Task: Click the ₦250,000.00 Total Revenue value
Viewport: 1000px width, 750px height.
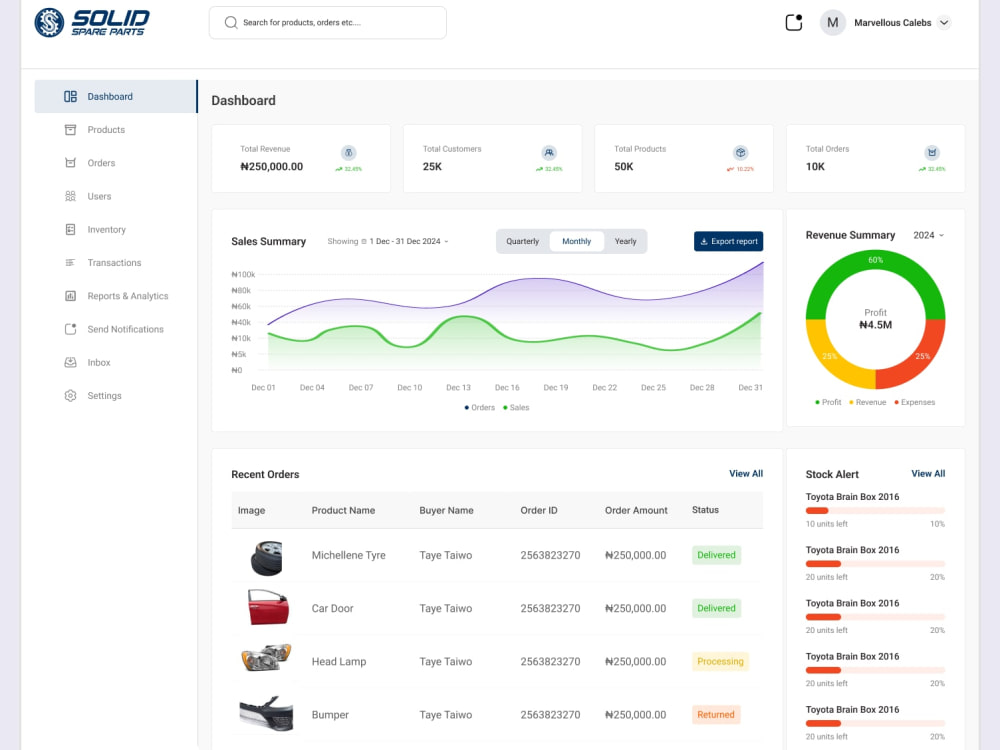Action: 272,166
